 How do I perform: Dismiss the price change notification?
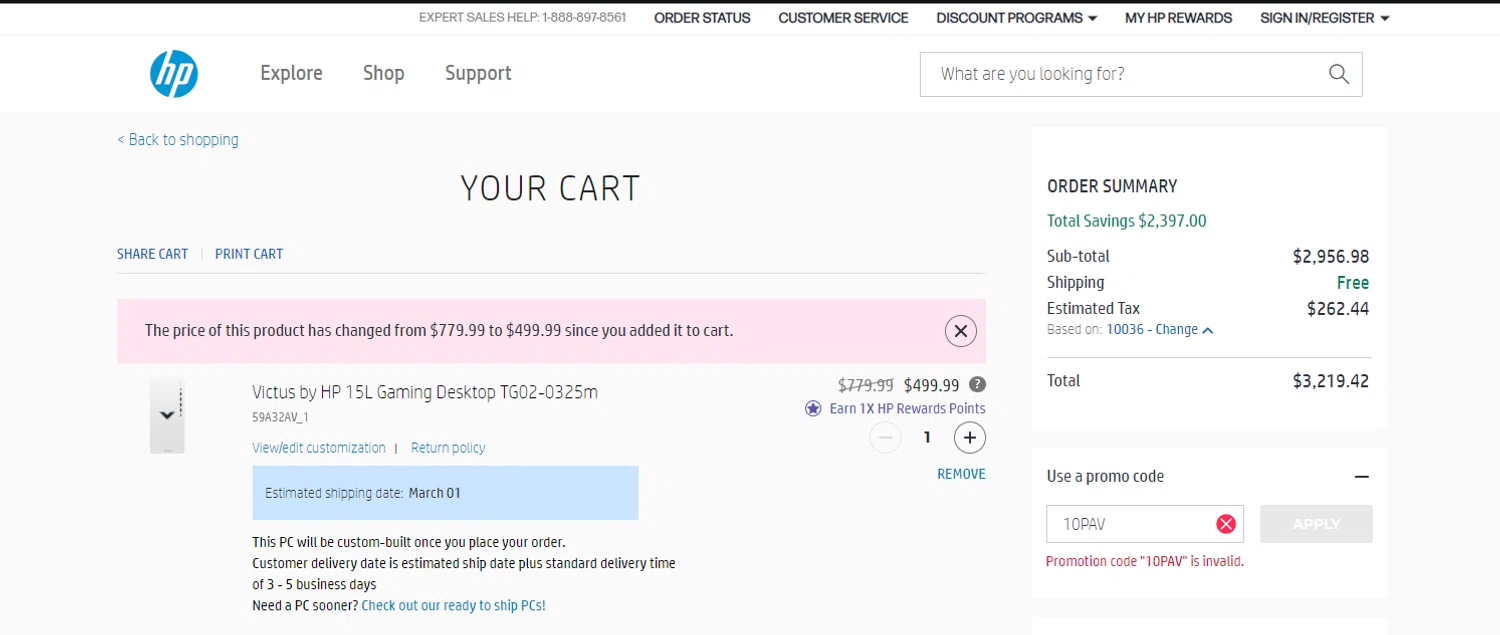click(960, 330)
